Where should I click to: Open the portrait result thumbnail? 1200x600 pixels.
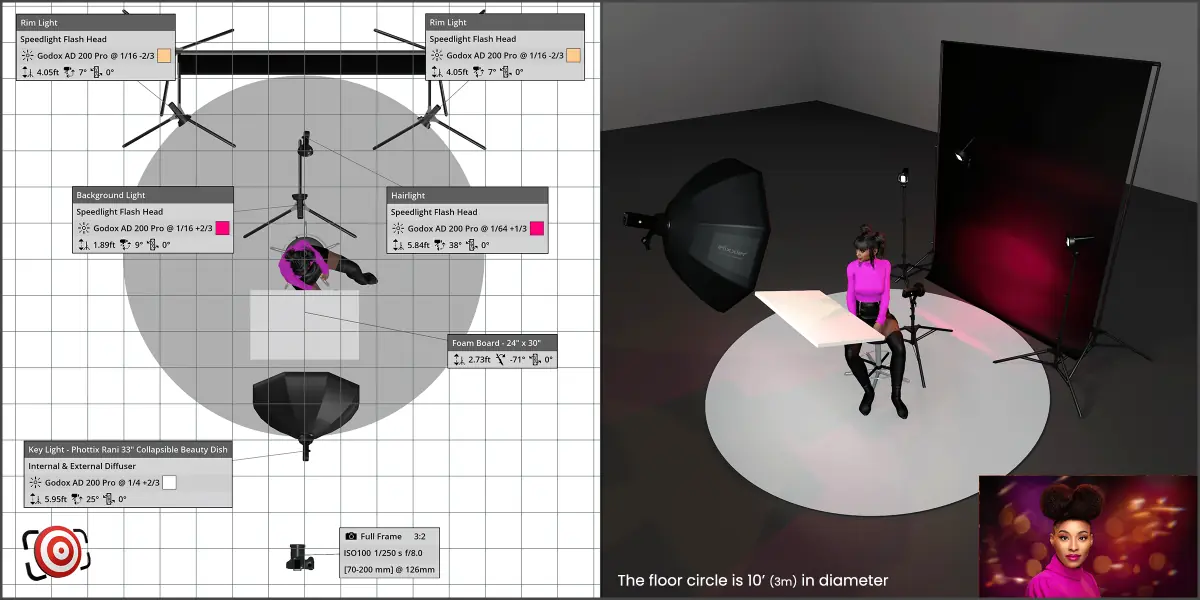point(1088,536)
